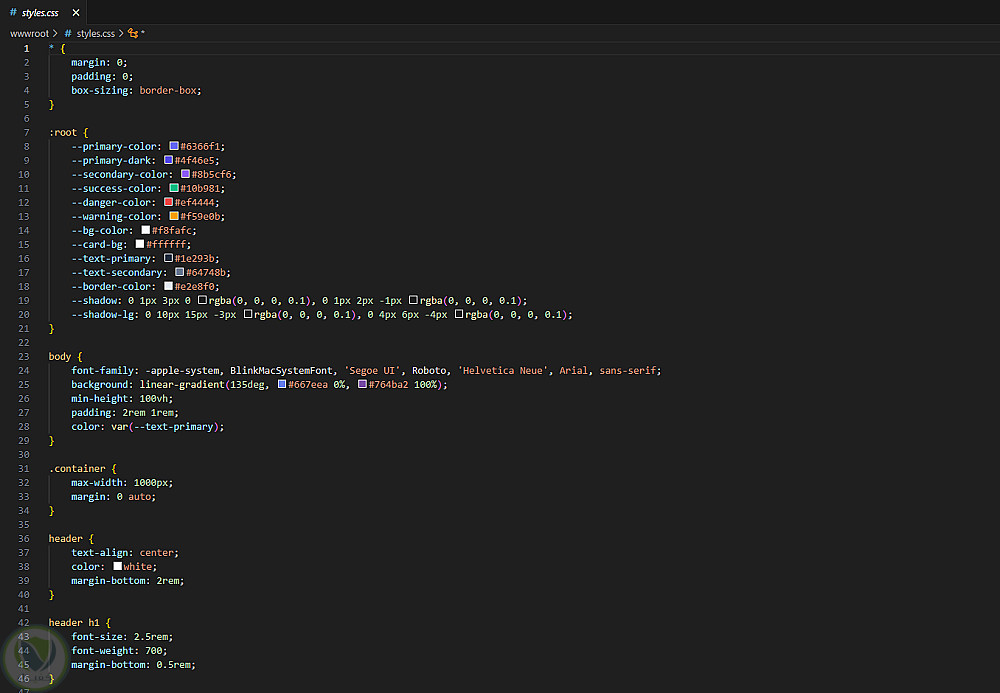Click the red --danger-color swatch
The width and height of the screenshot is (1000, 693).
pyautogui.click(x=169, y=202)
